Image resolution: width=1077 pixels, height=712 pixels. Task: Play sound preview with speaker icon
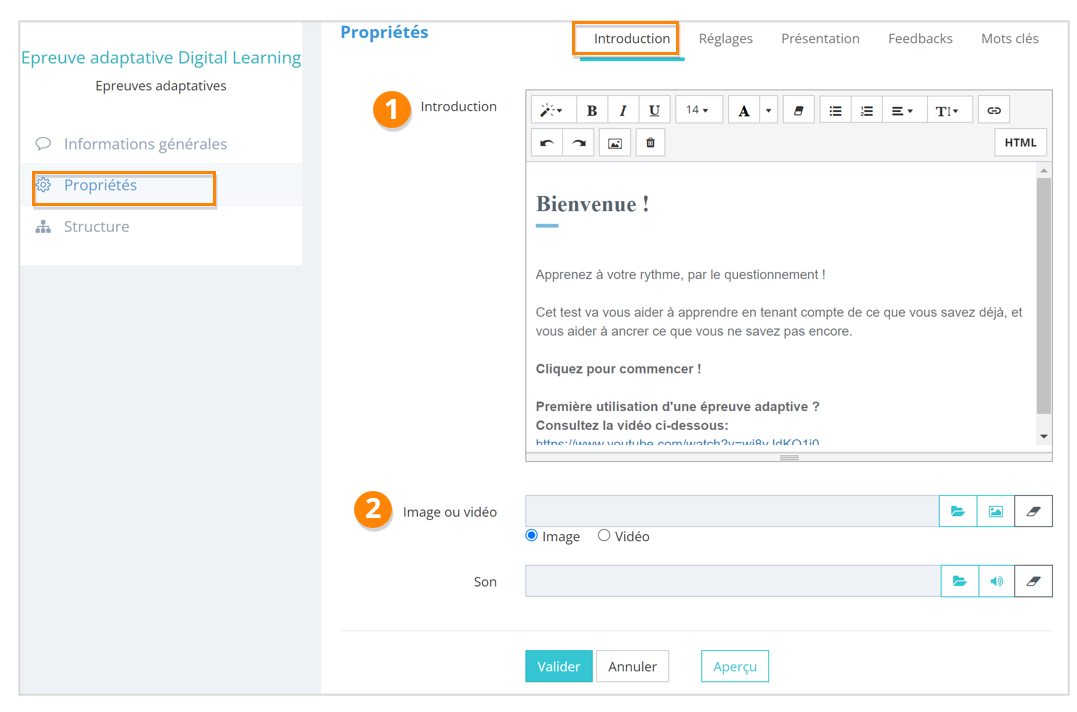996,581
